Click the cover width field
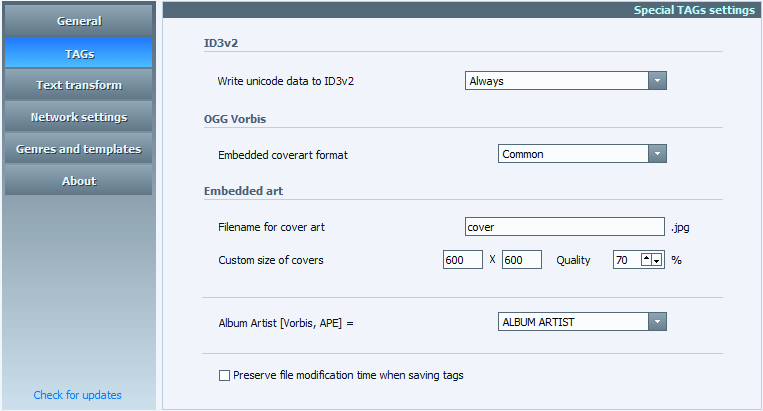 [x=462, y=260]
